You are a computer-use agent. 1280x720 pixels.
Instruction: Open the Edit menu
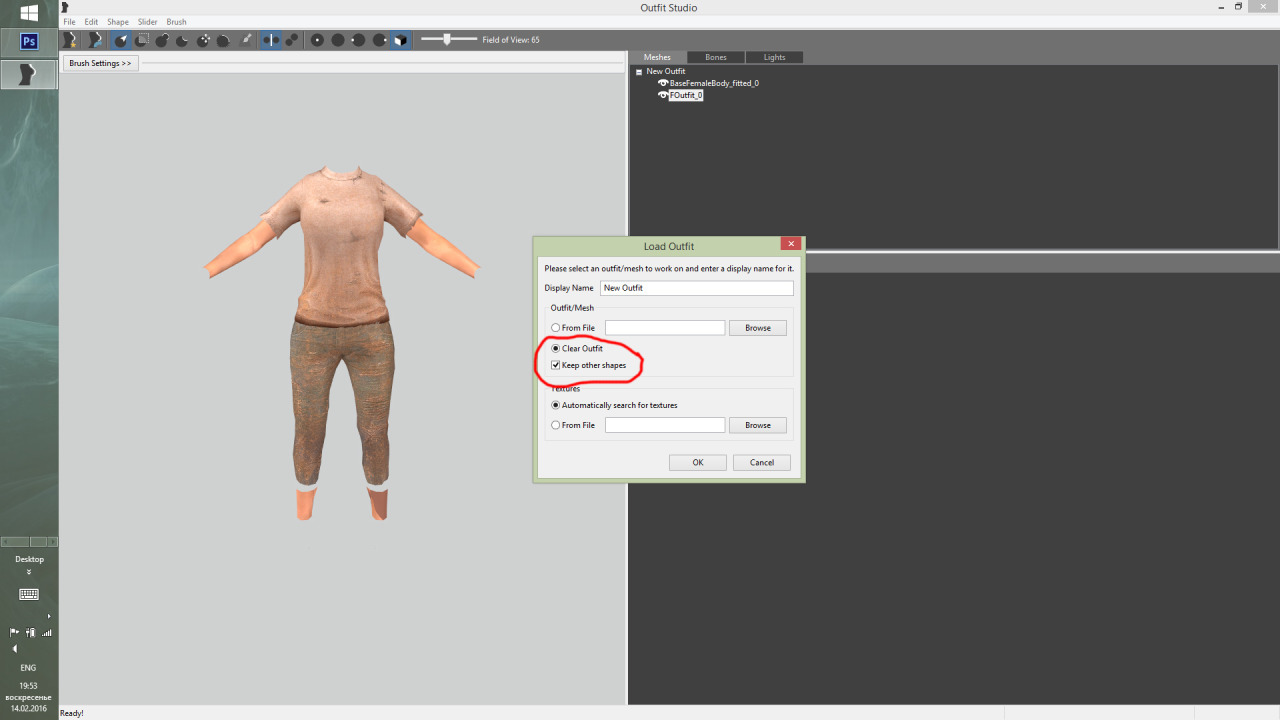coord(91,21)
